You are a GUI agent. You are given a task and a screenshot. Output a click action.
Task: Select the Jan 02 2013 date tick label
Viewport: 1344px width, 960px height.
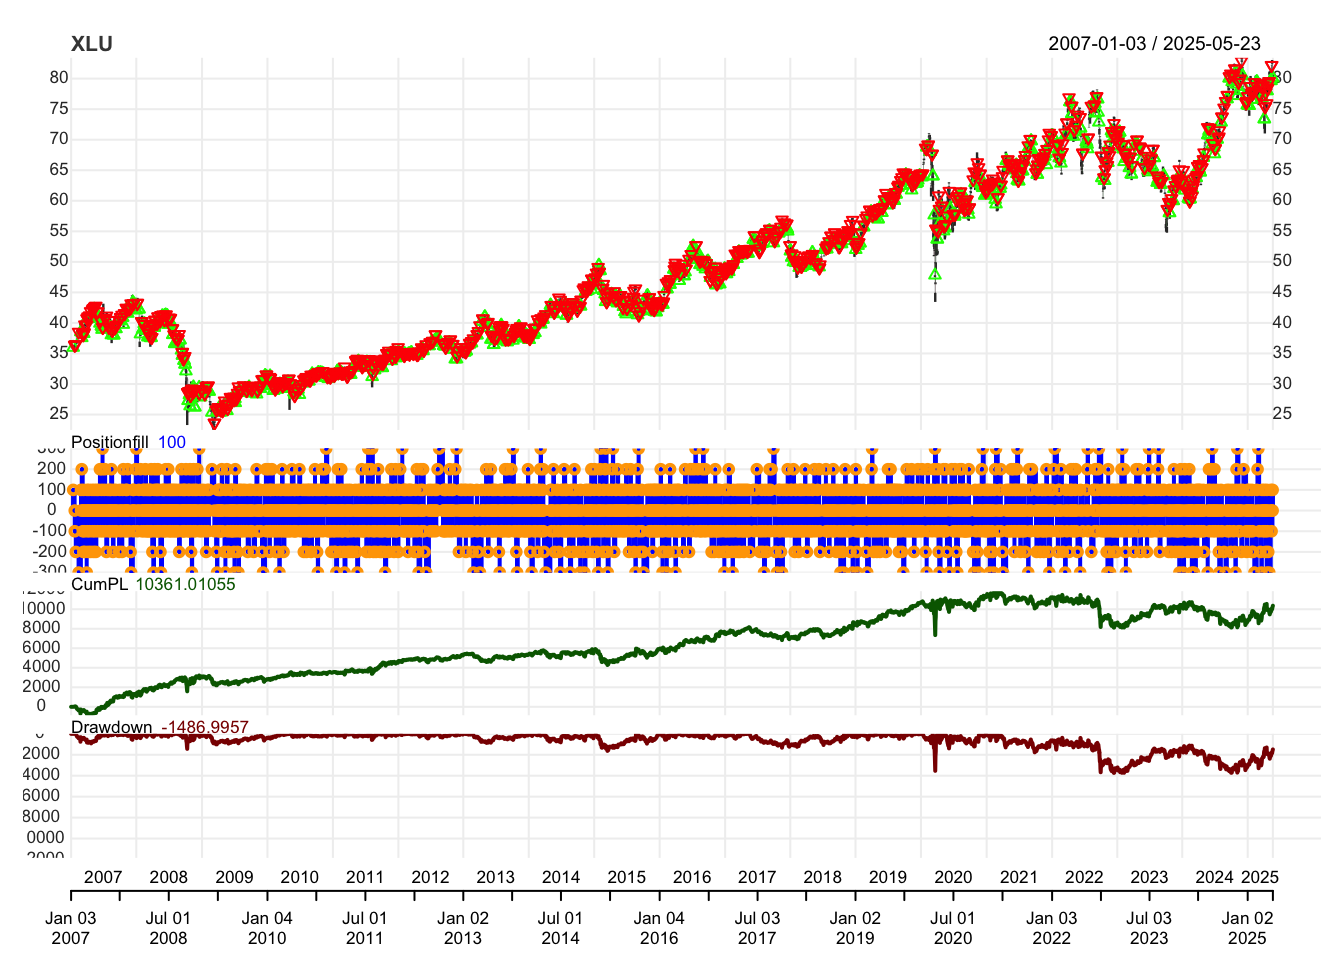[463, 928]
